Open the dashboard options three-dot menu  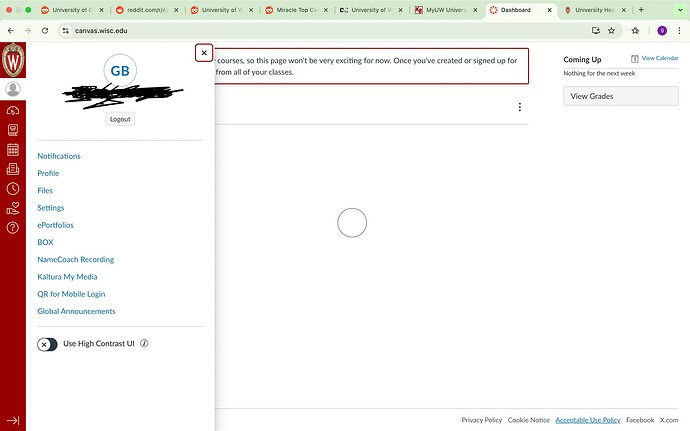pos(520,107)
